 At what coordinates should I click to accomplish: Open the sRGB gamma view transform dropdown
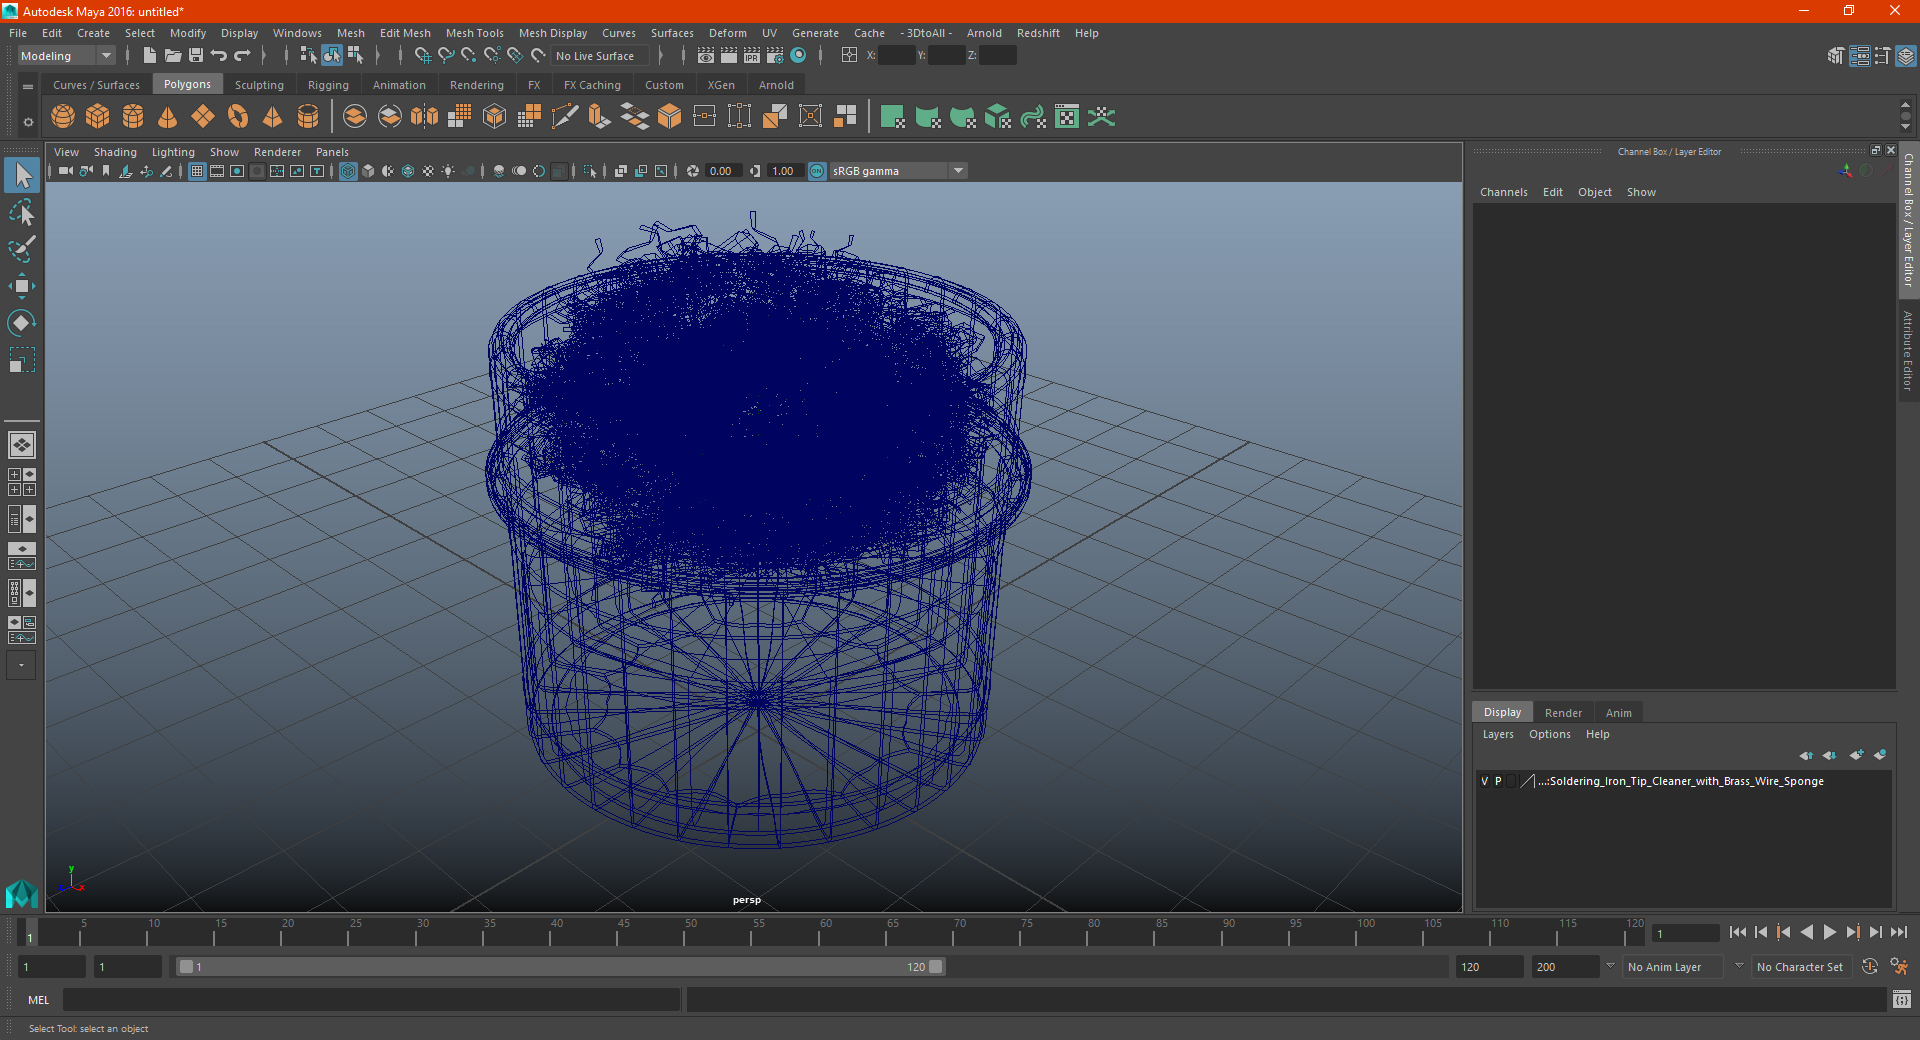[x=898, y=171]
